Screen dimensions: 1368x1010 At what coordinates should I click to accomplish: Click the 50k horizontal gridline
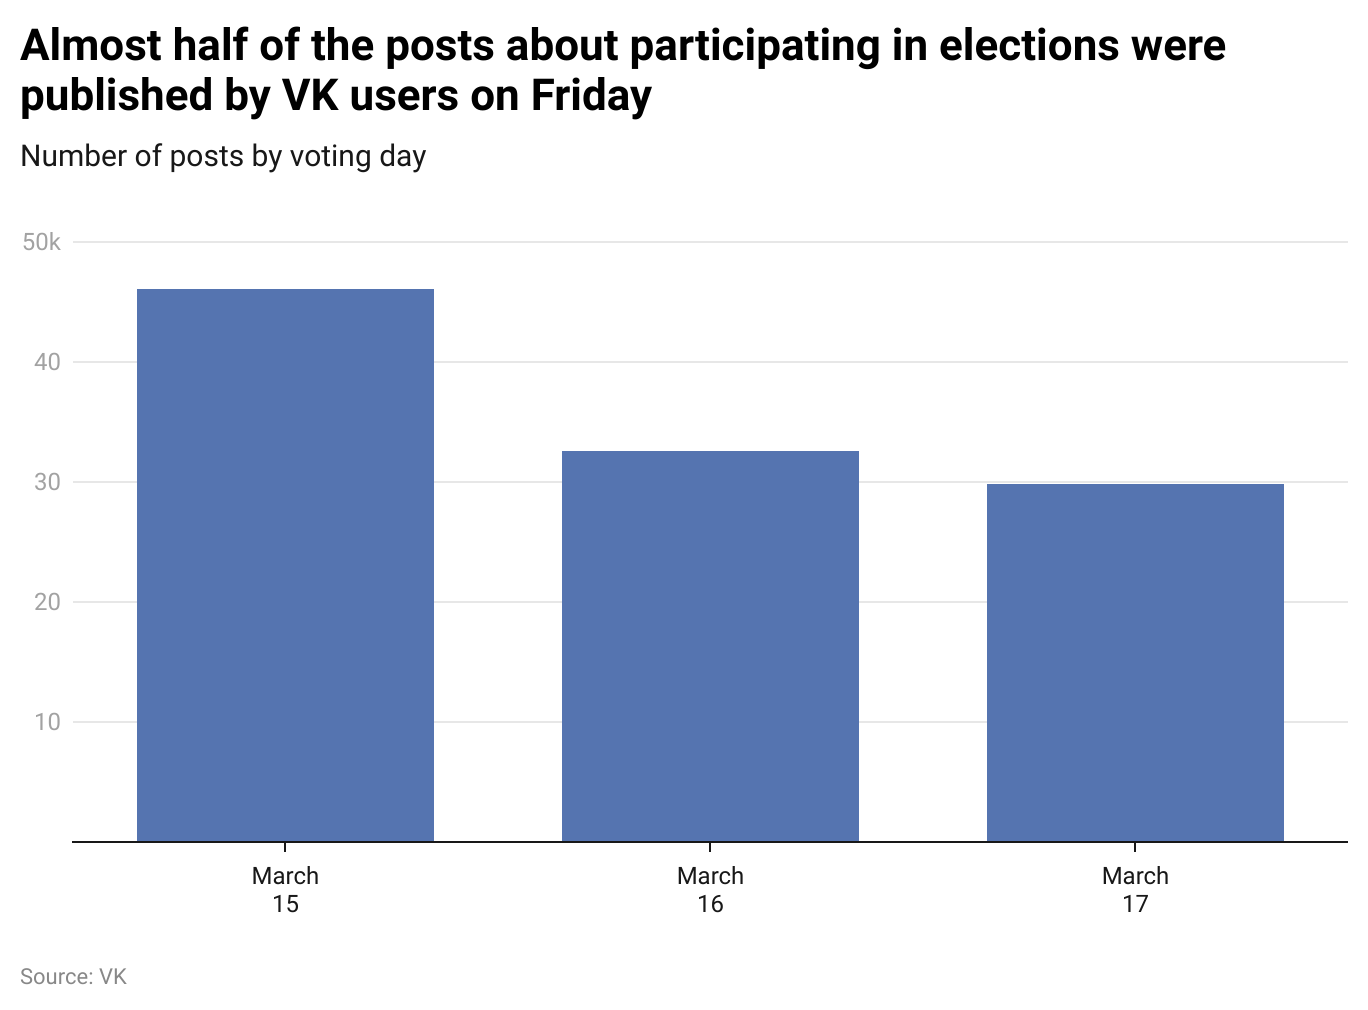click(710, 242)
